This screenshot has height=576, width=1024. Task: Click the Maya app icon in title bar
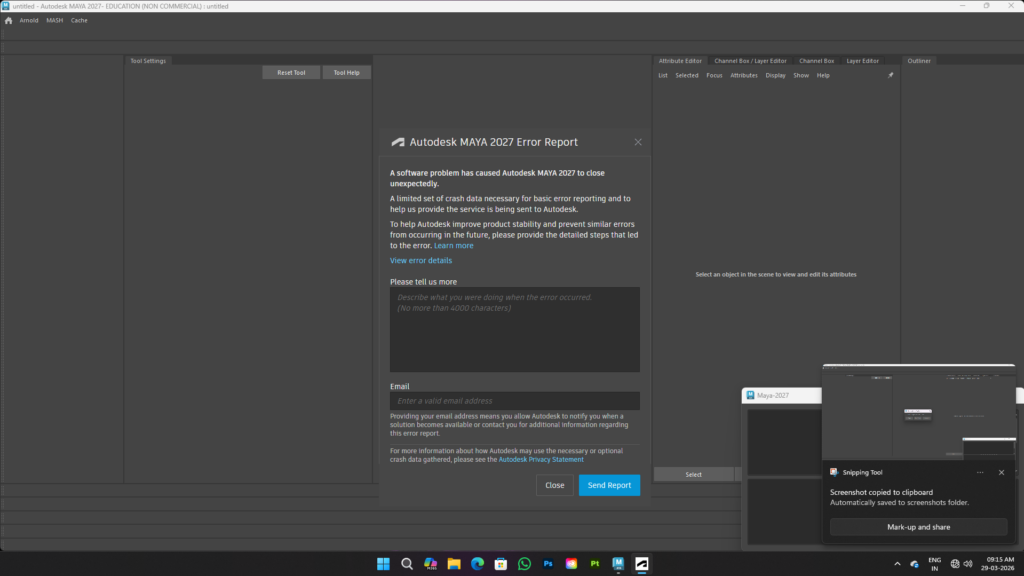click(x=5, y=6)
